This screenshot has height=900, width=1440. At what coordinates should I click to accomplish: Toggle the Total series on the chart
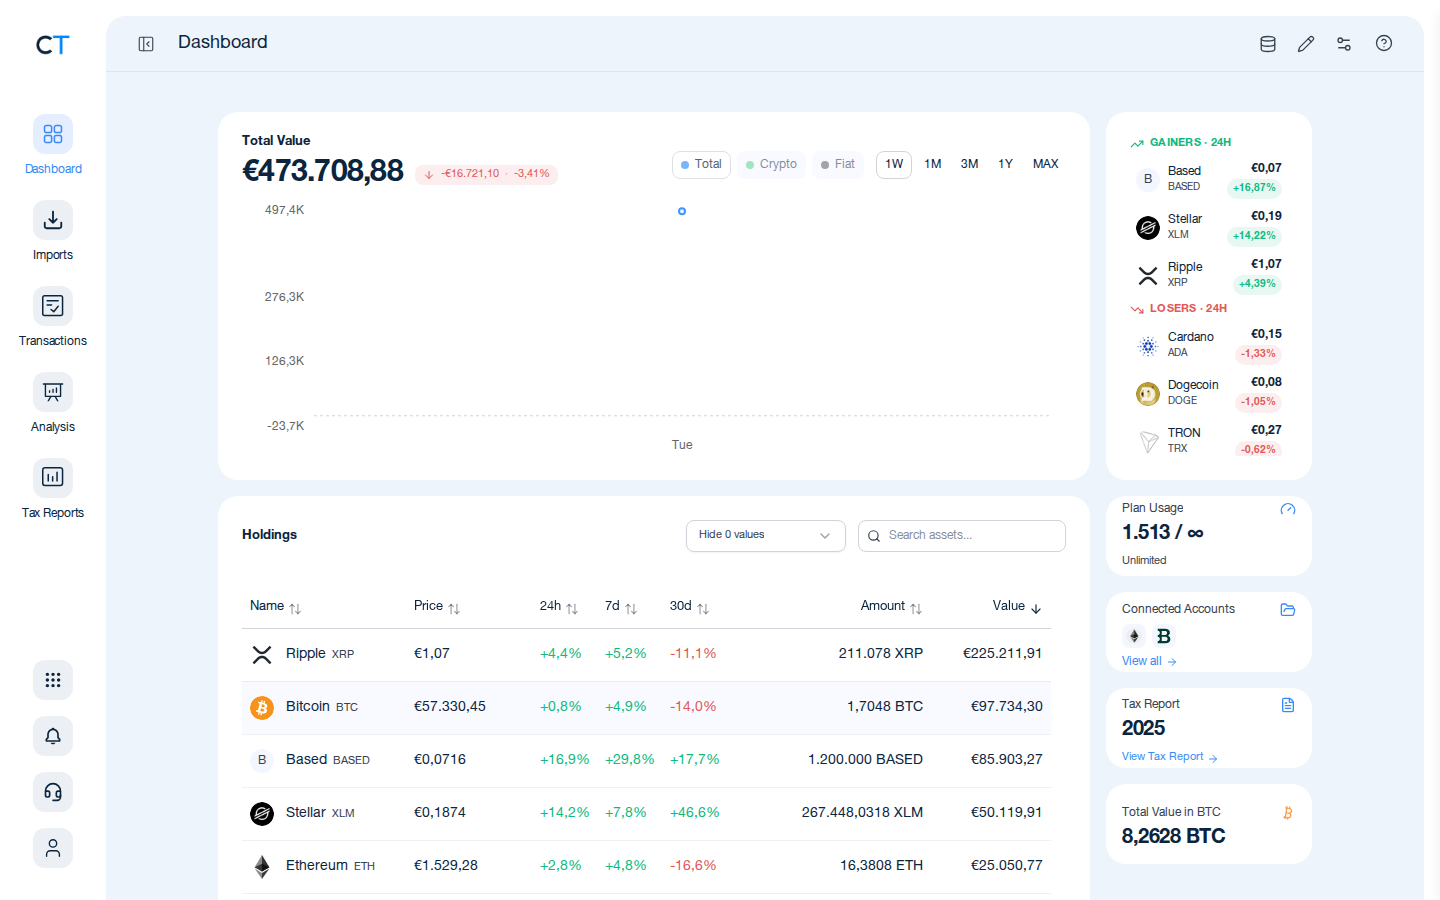[x=701, y=165]
